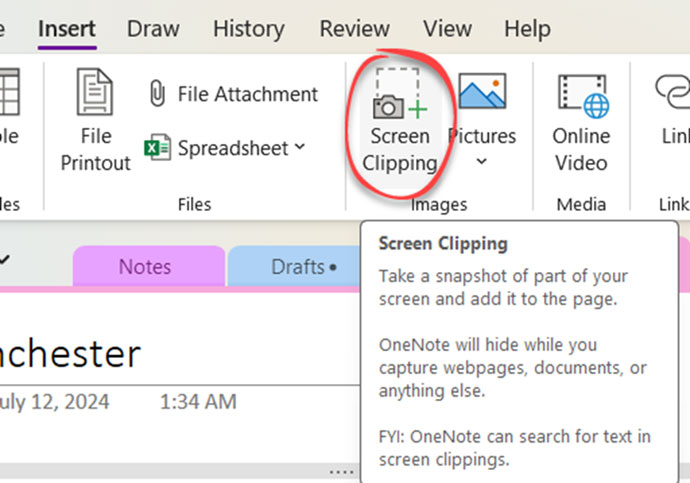Click the Pictures image icon
This screenshot has height=483, width=690.
pos(481,92)
